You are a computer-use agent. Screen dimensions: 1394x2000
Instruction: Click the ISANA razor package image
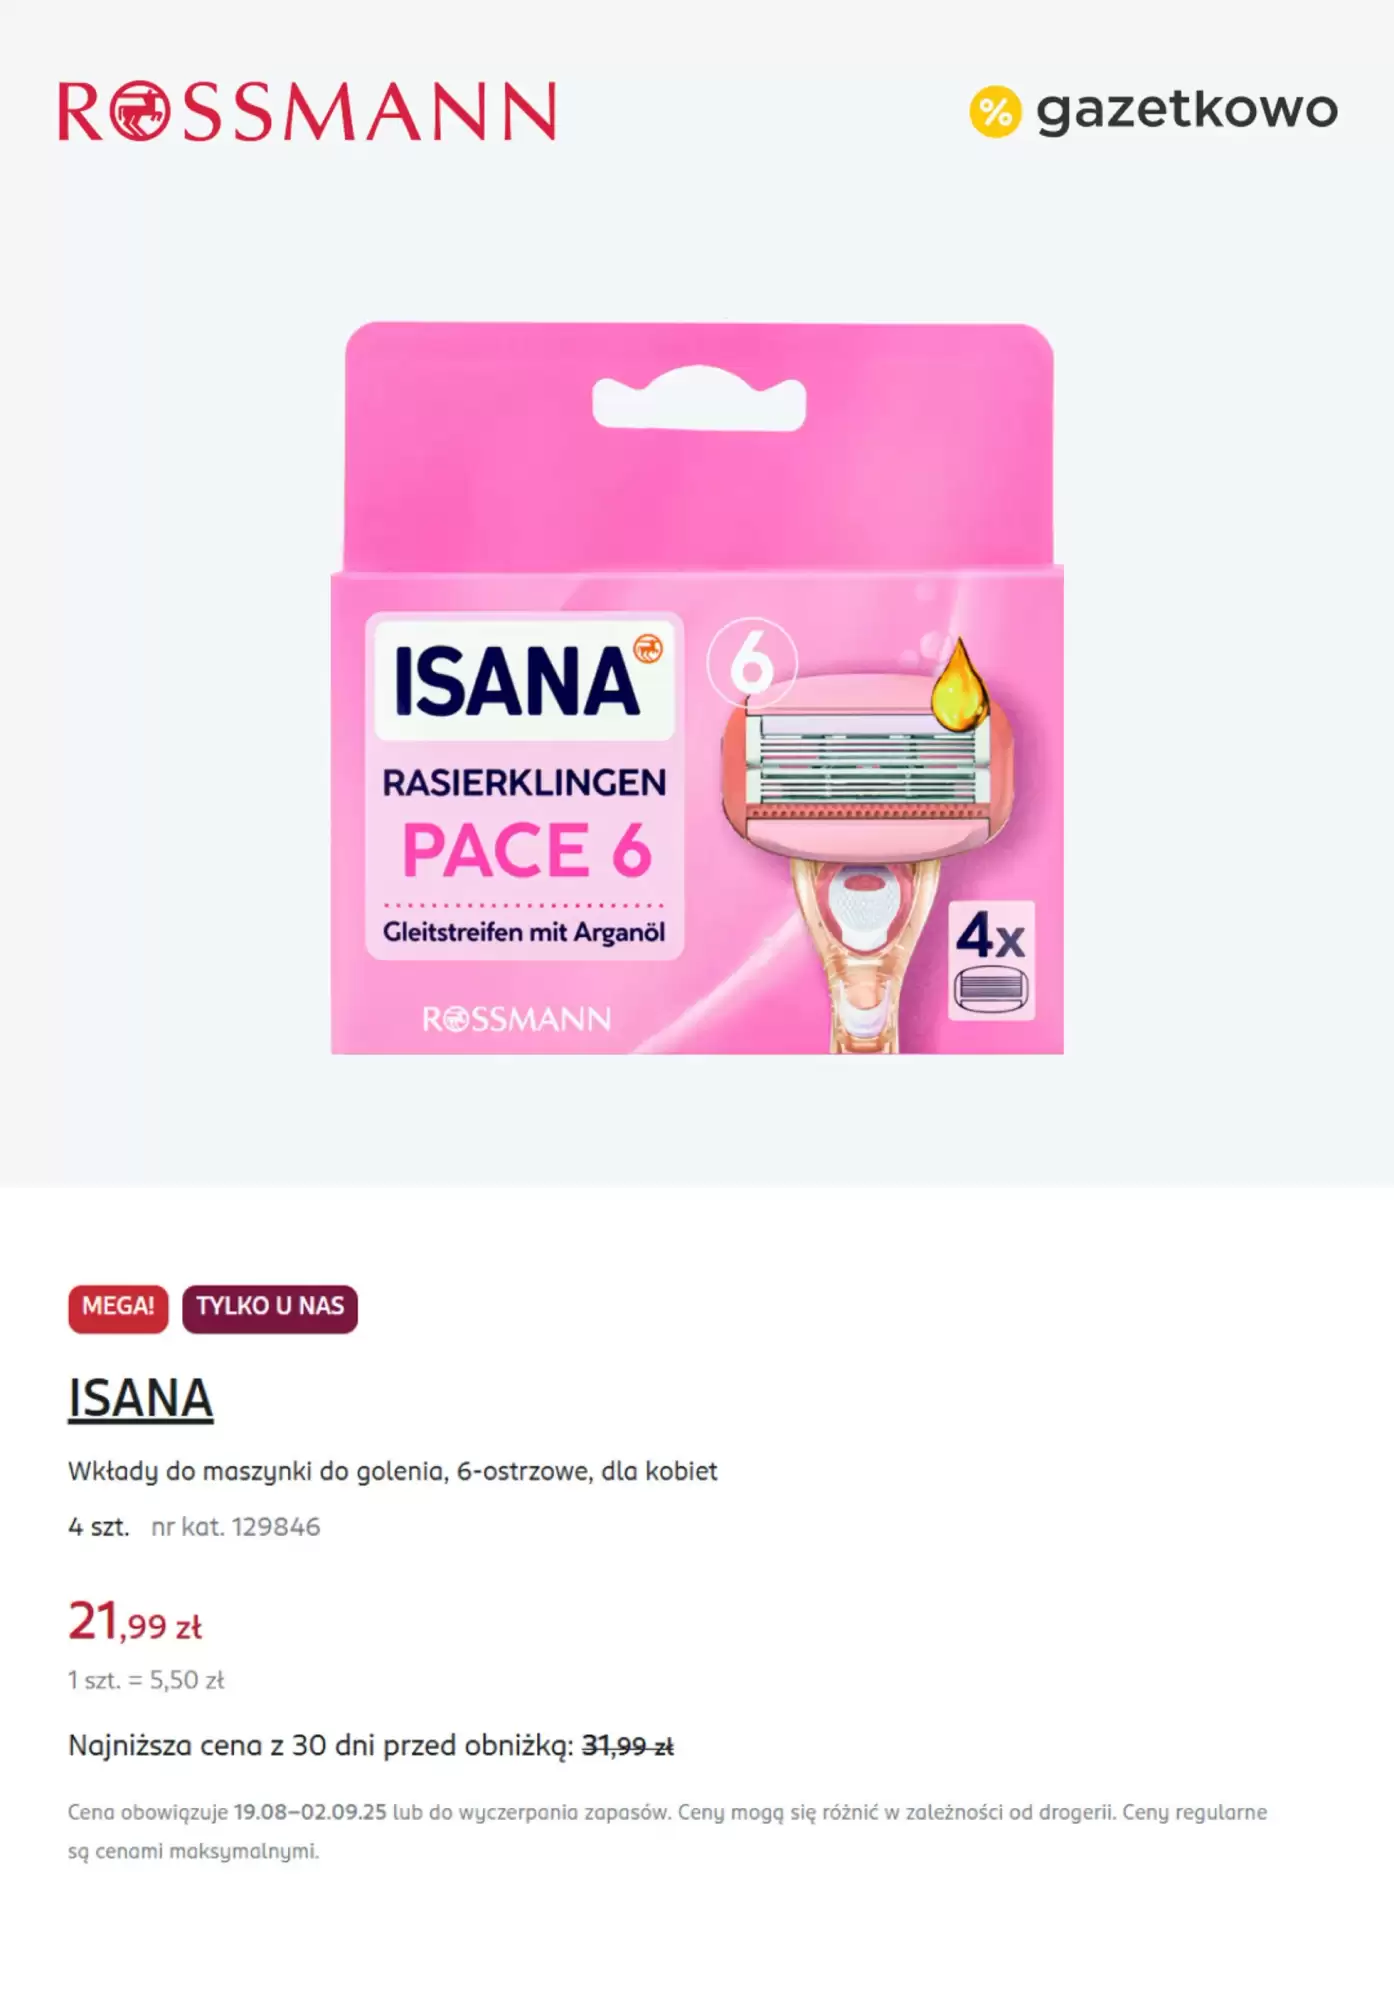(x=697, y=688)
